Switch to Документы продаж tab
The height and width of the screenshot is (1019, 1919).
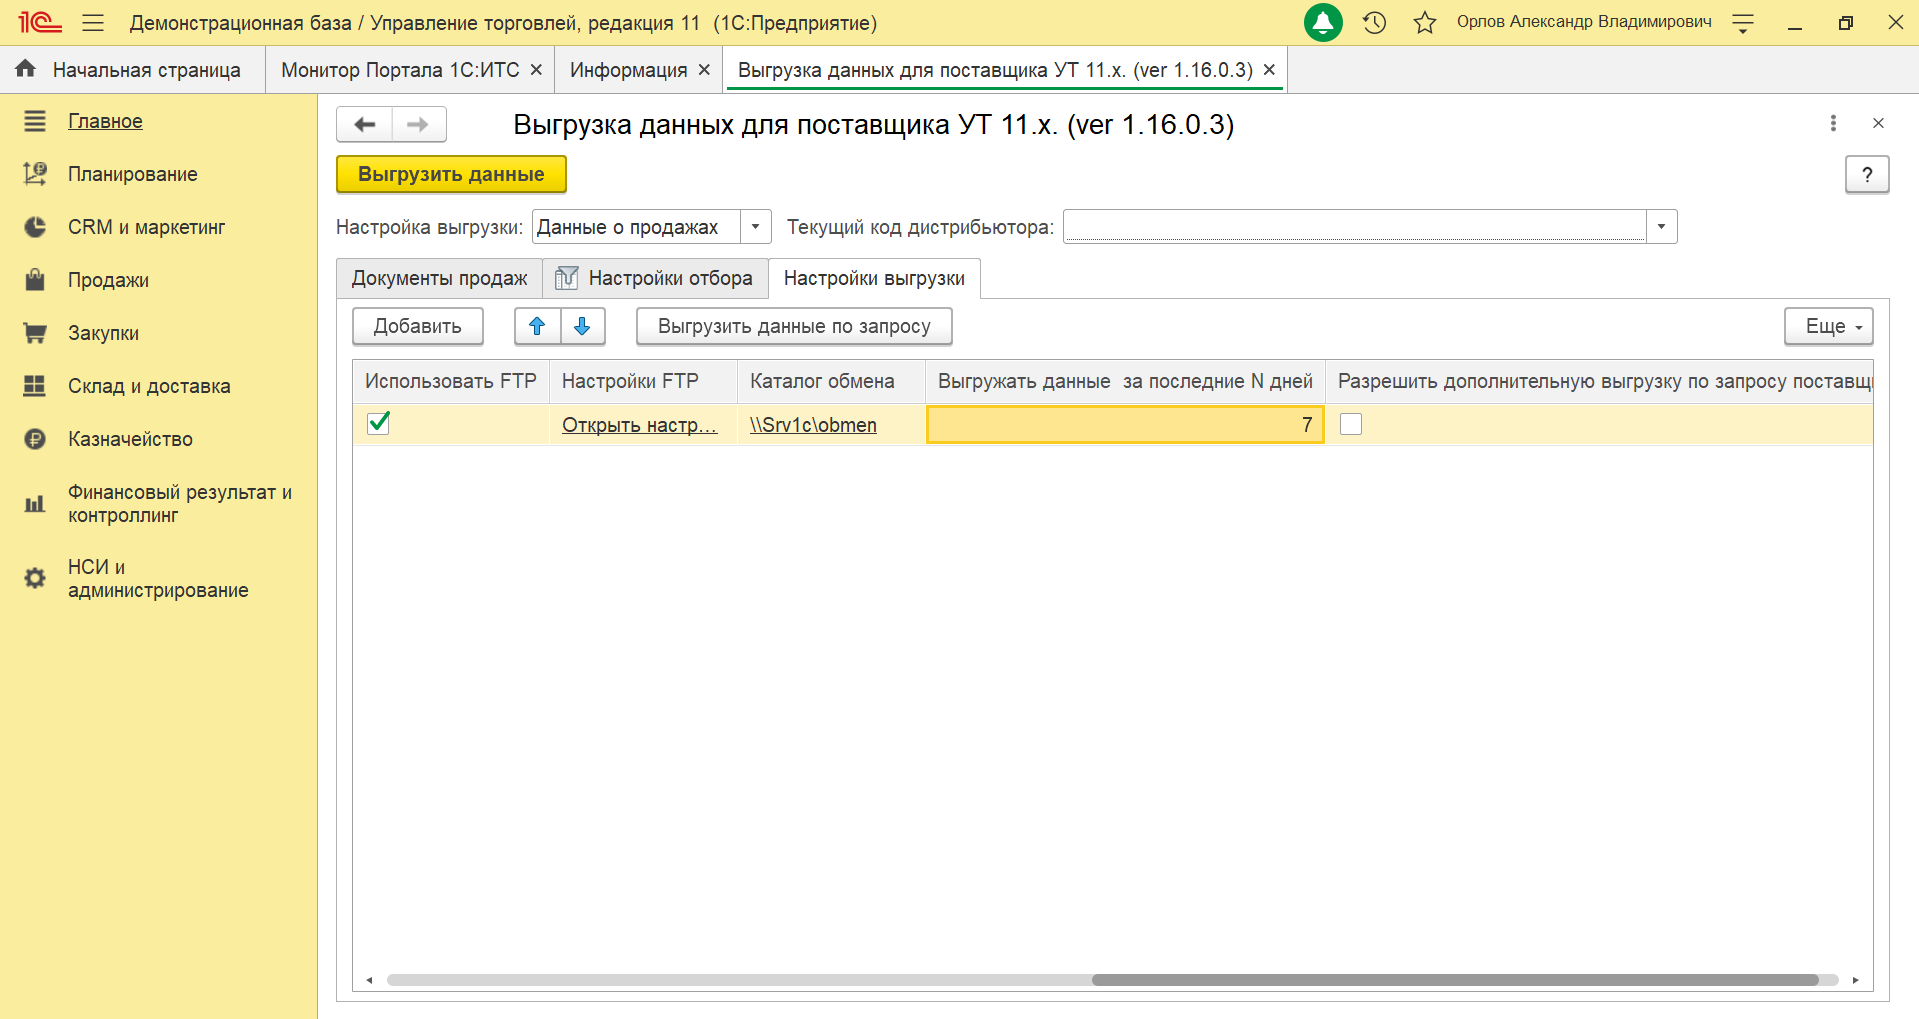point(440,278)
